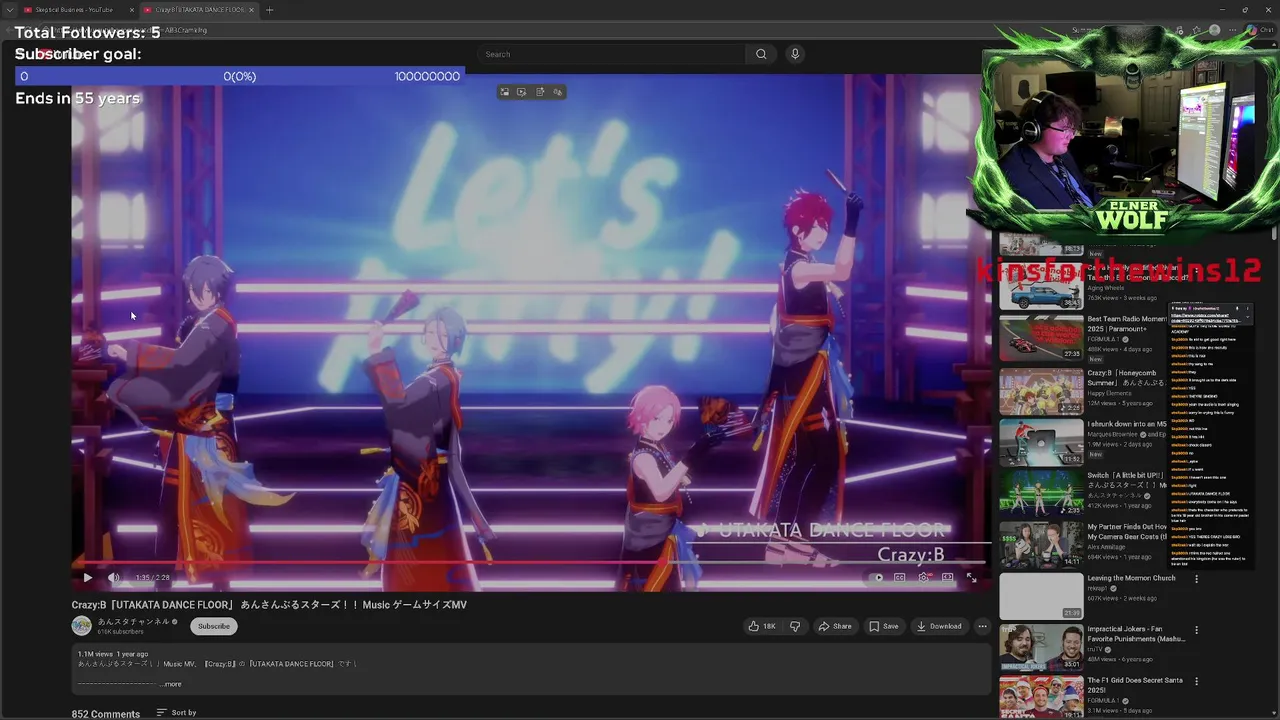
Task: Share the UTAKATA DANCE FLOOR video
Action: coord(835,626)
